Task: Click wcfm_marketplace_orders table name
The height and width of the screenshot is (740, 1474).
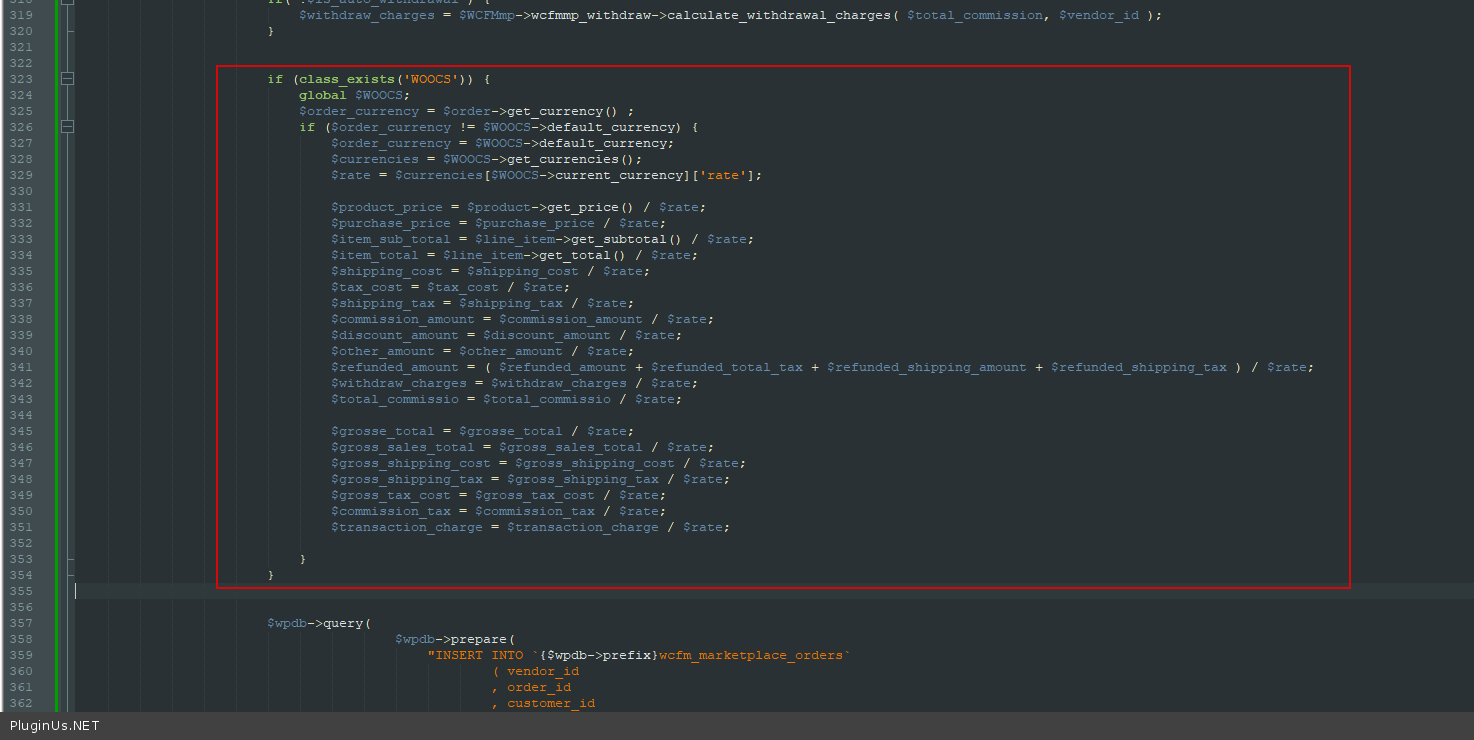Action: pyautogui.click(x=752, y=655)
